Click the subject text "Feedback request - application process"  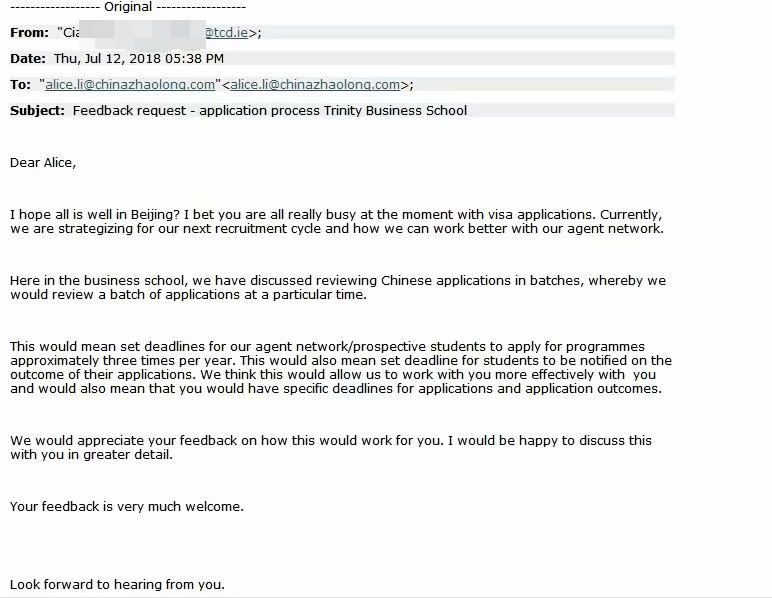[196, 110]
